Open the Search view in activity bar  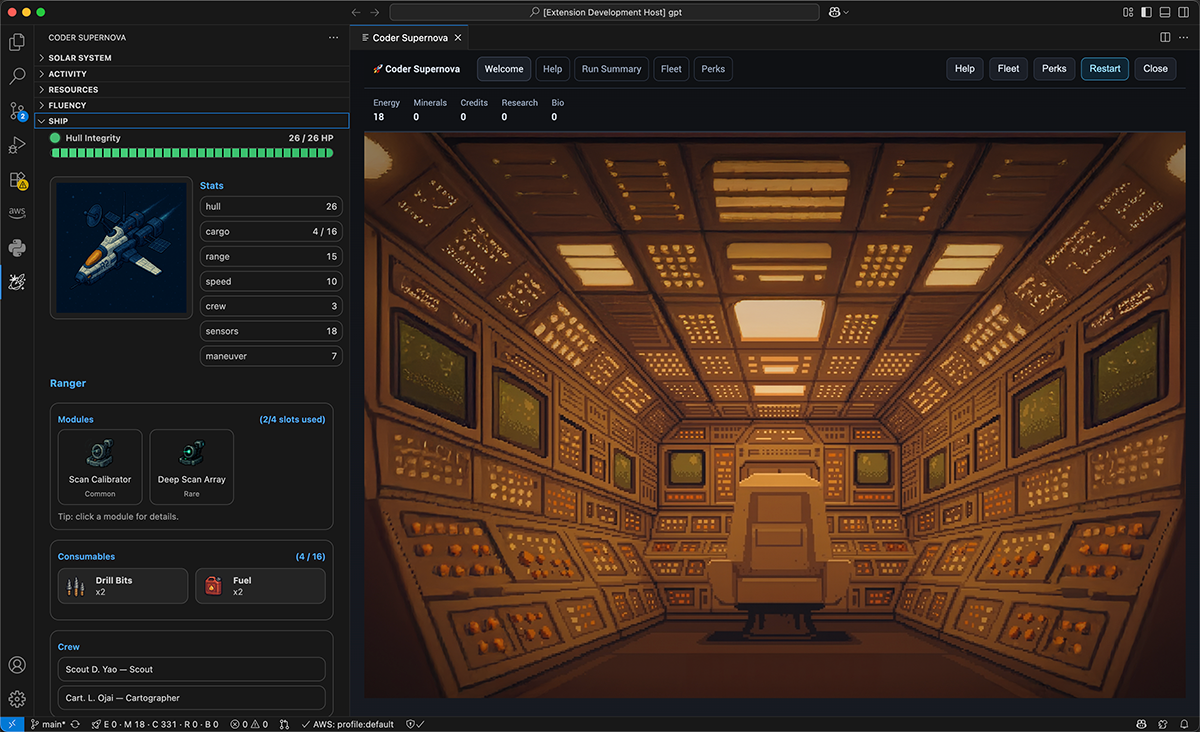(x=17, y=76)
